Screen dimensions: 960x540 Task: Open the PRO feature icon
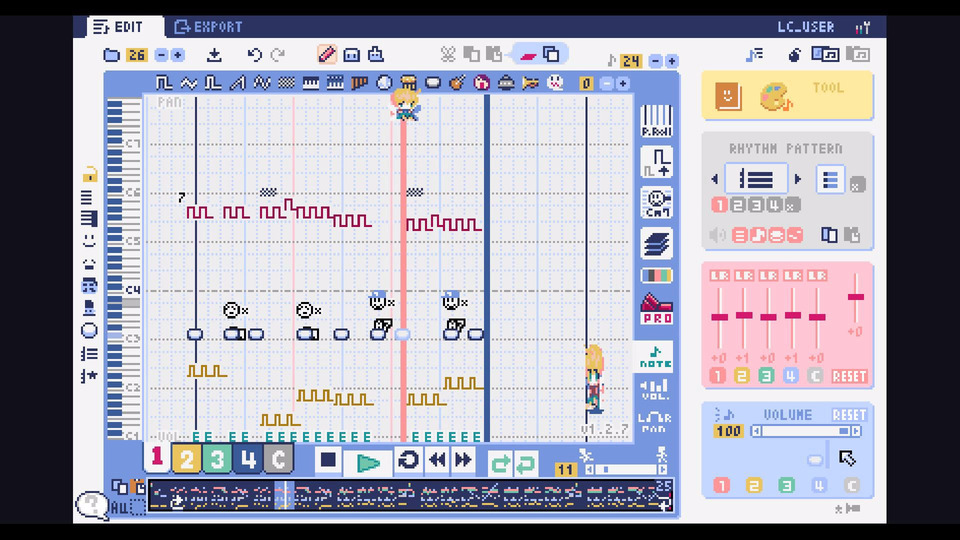point(656,309)
